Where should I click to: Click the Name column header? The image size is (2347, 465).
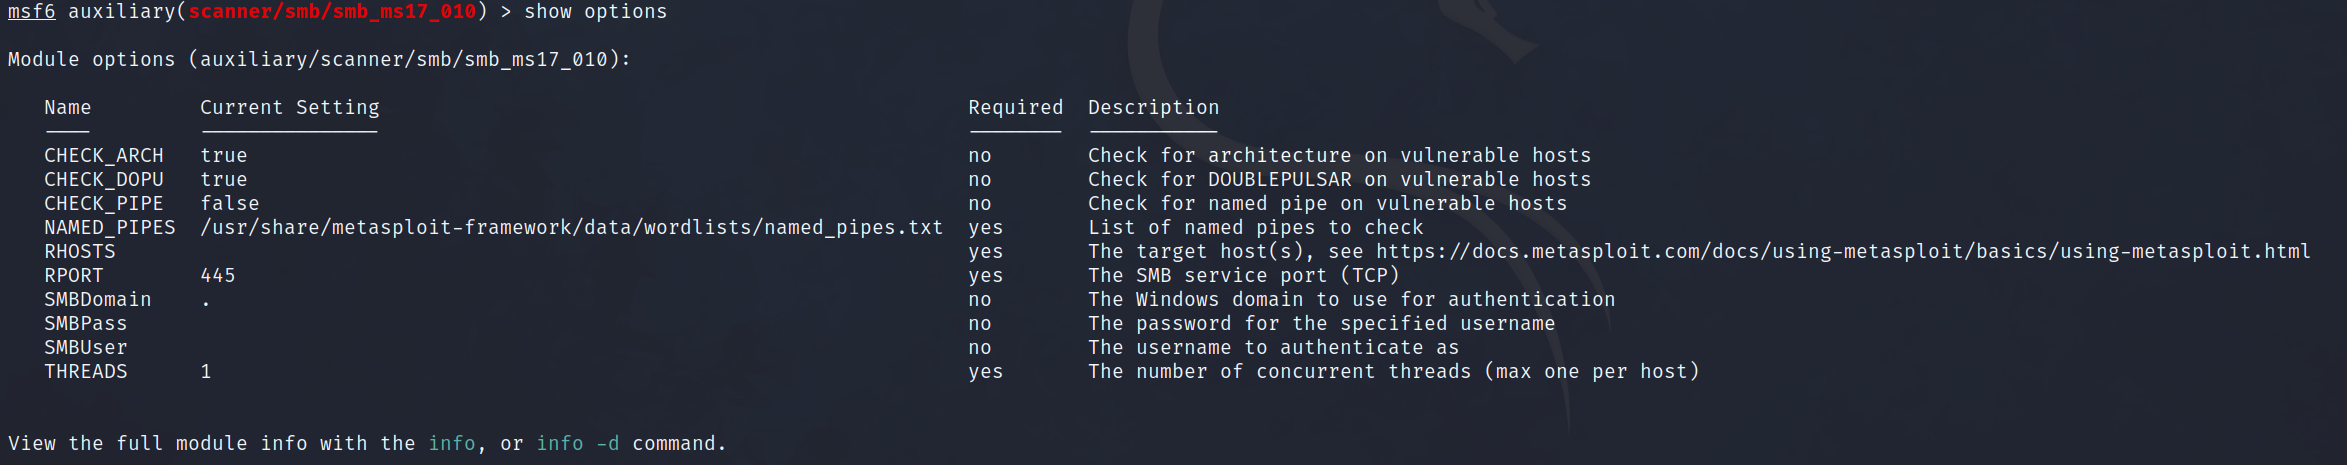point(67,107)
